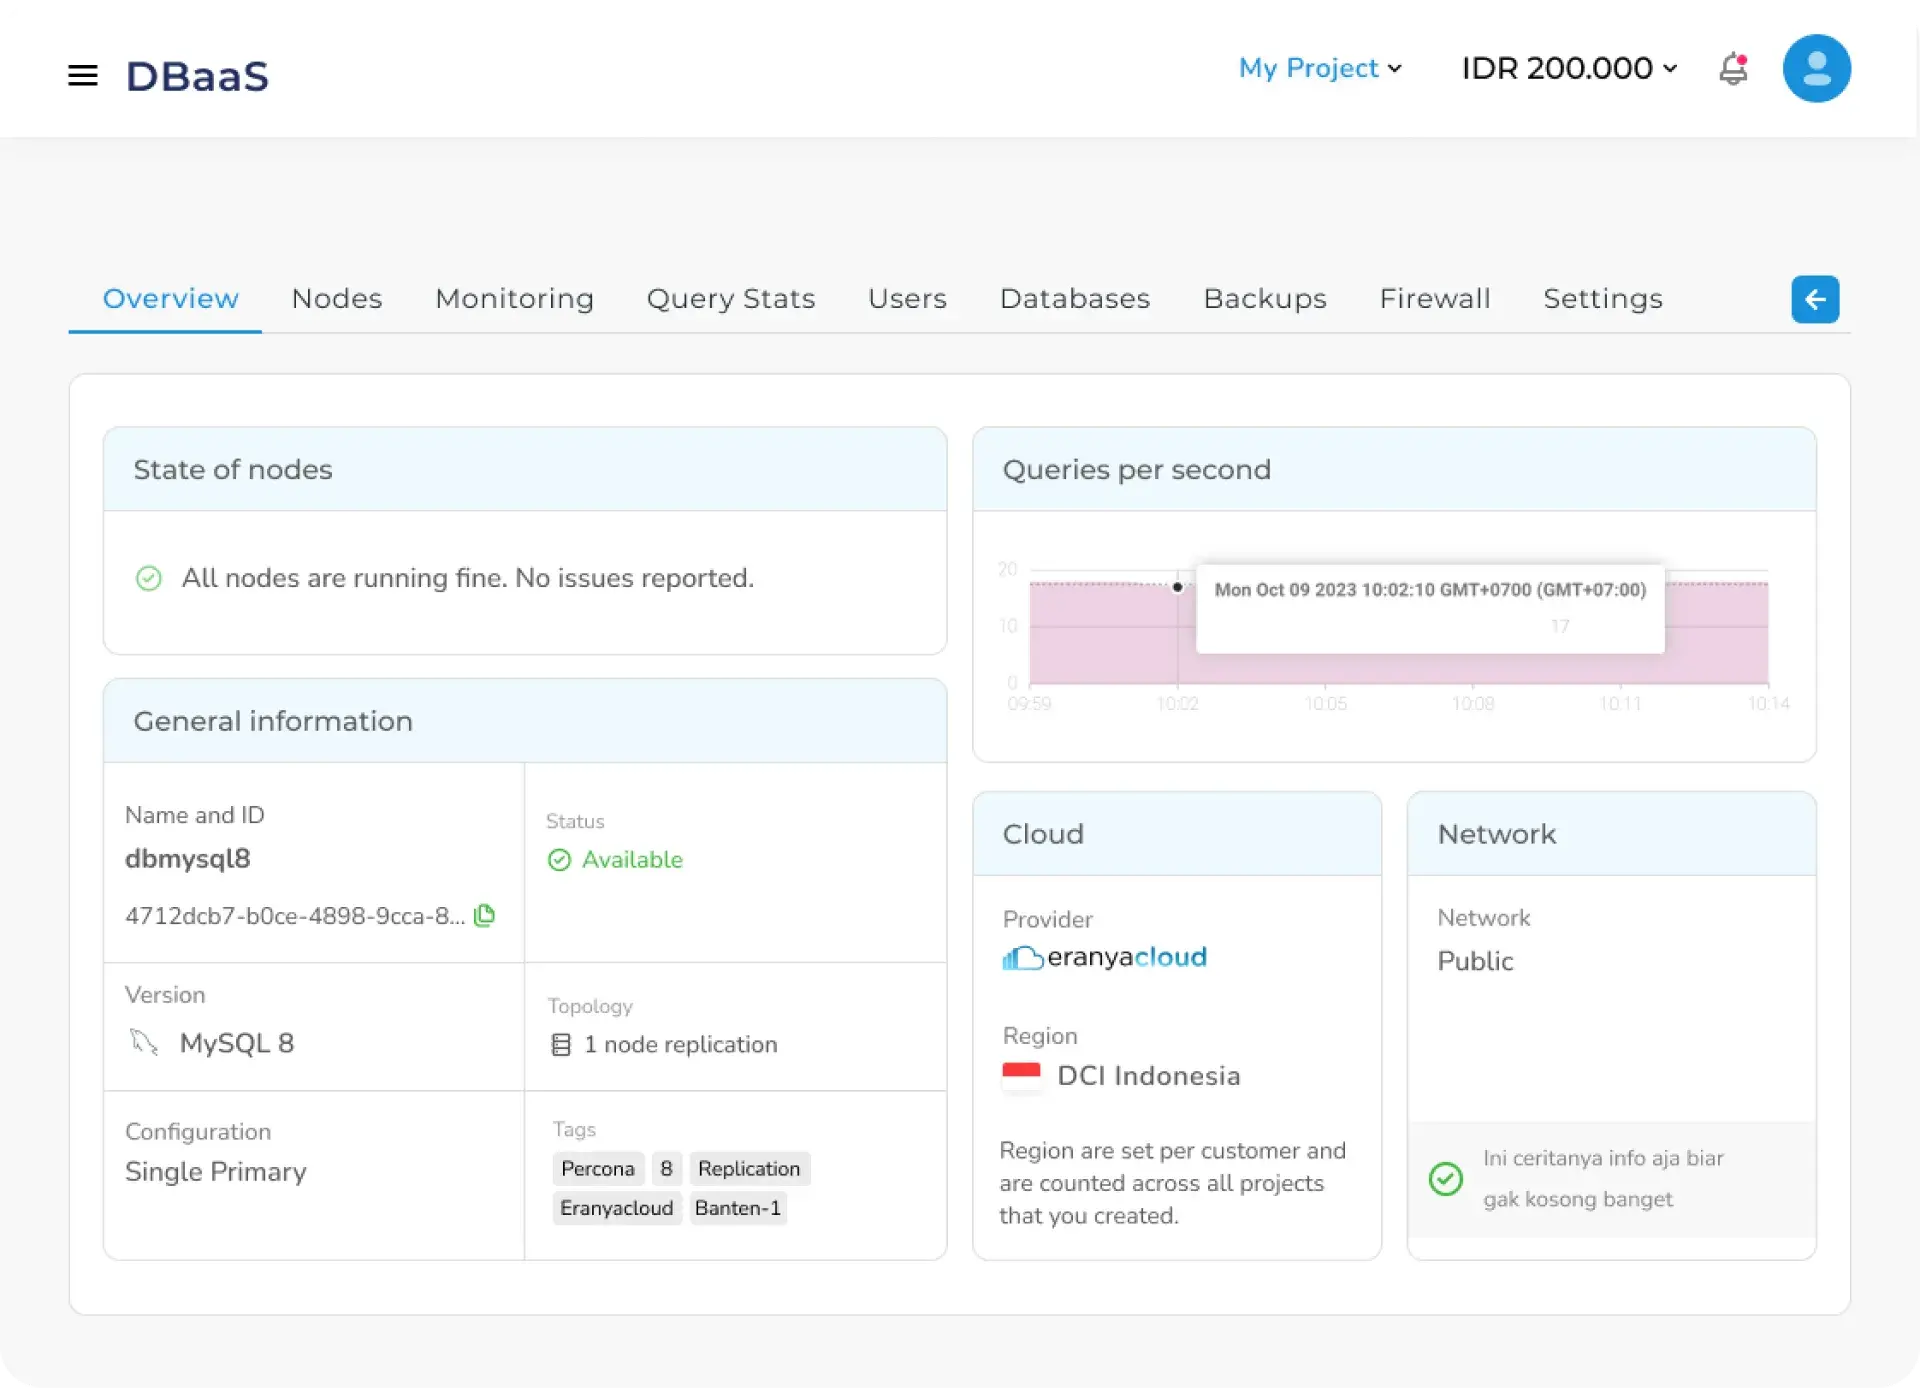Click the 'General information' panel header
Viewport: 1920px width, 1388px height.
coord(524,721)
